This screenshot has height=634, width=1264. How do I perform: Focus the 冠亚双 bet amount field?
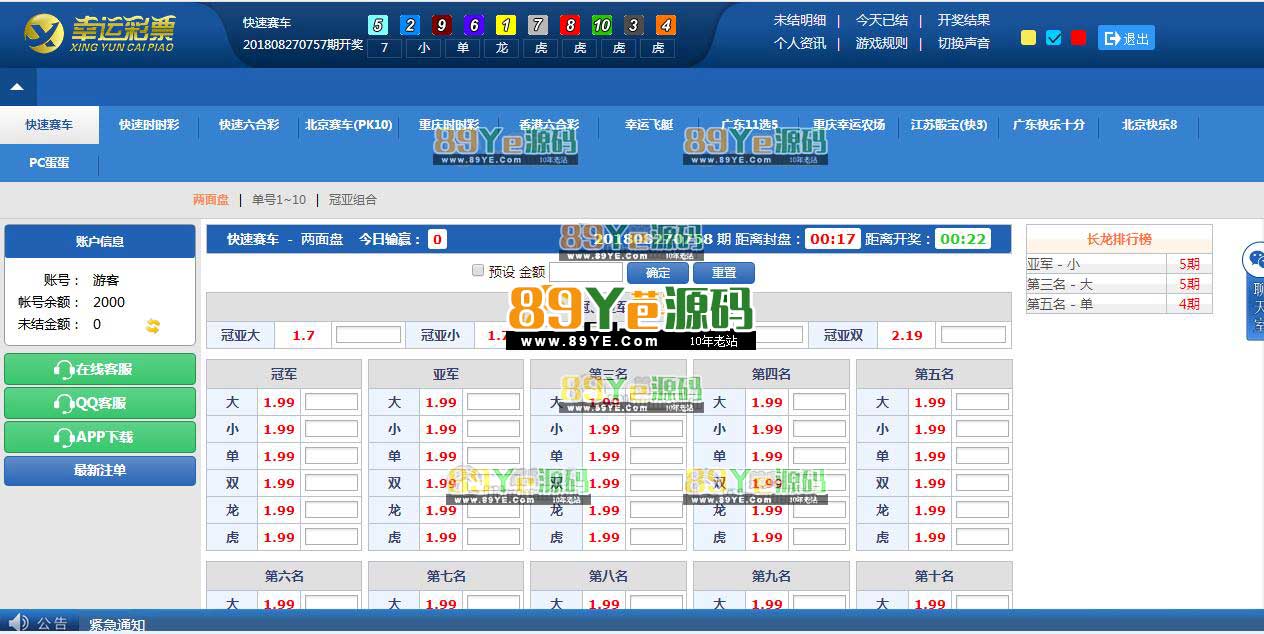pos(973,335)
